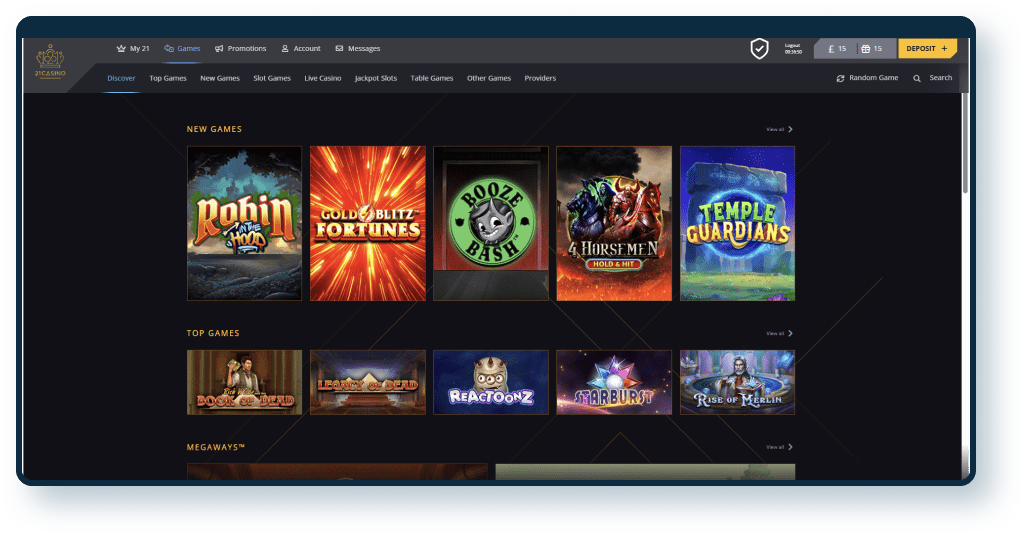View all Megaways games
The height and width of the screenshot is (534, 1024).
pyautogui.click(x=779, y=447)
